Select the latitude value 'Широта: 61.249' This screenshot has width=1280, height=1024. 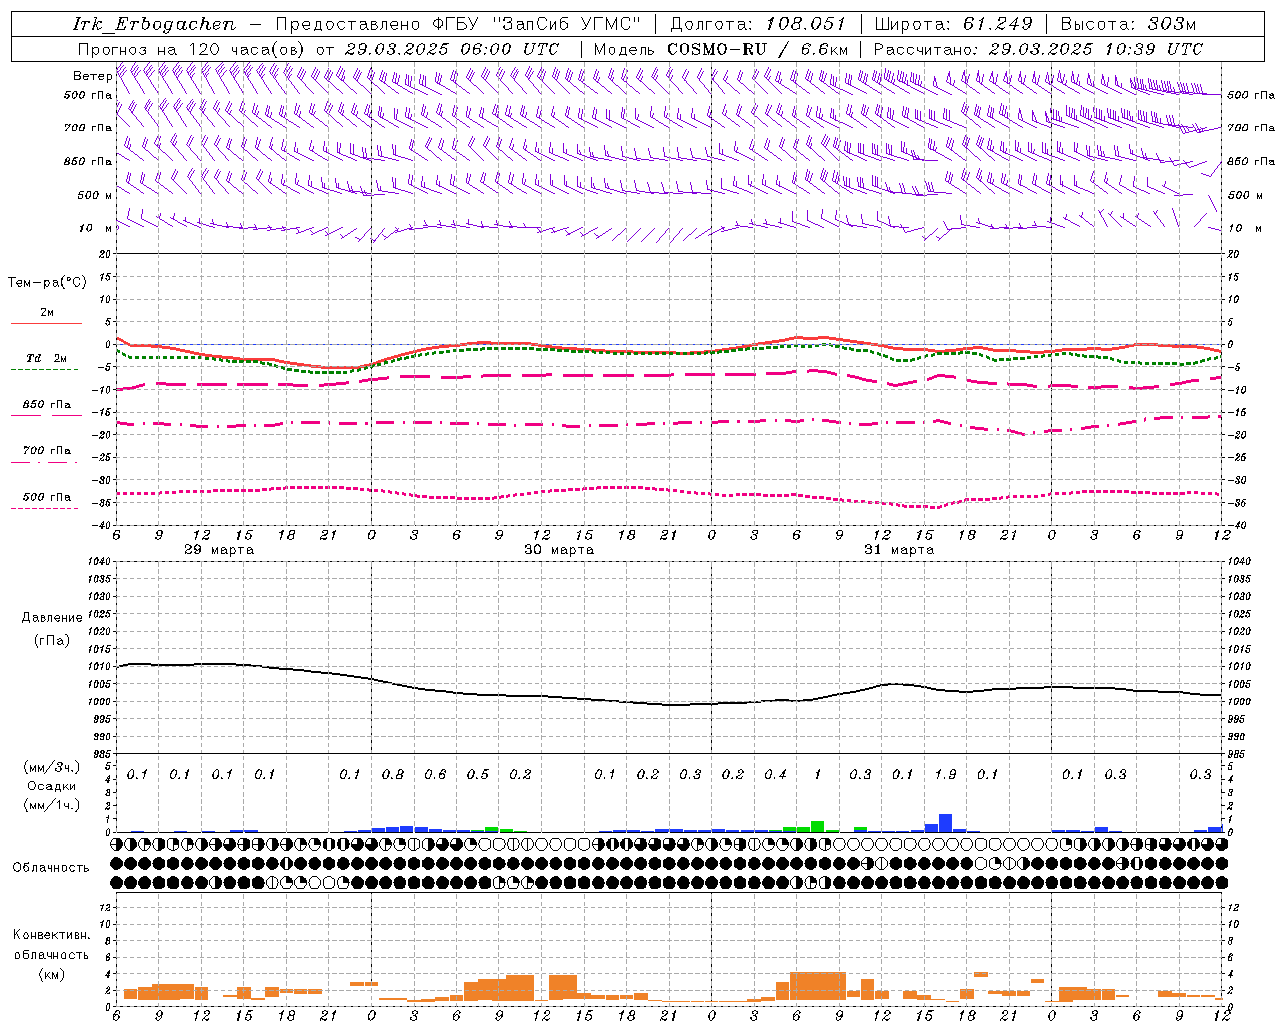point(953,24)
